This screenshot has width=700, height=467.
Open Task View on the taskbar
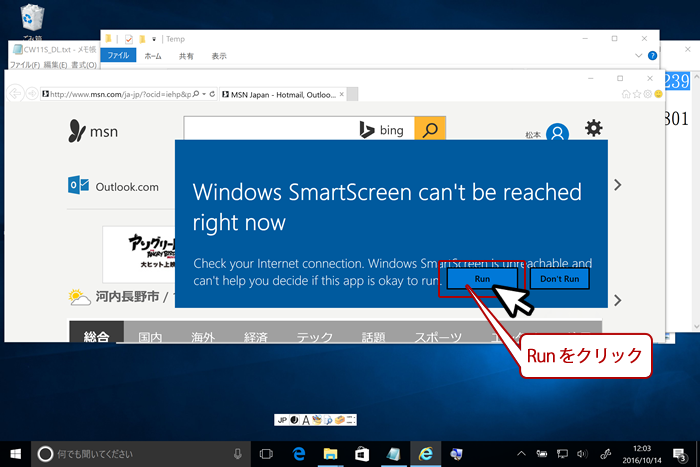(x=266, y=454)
